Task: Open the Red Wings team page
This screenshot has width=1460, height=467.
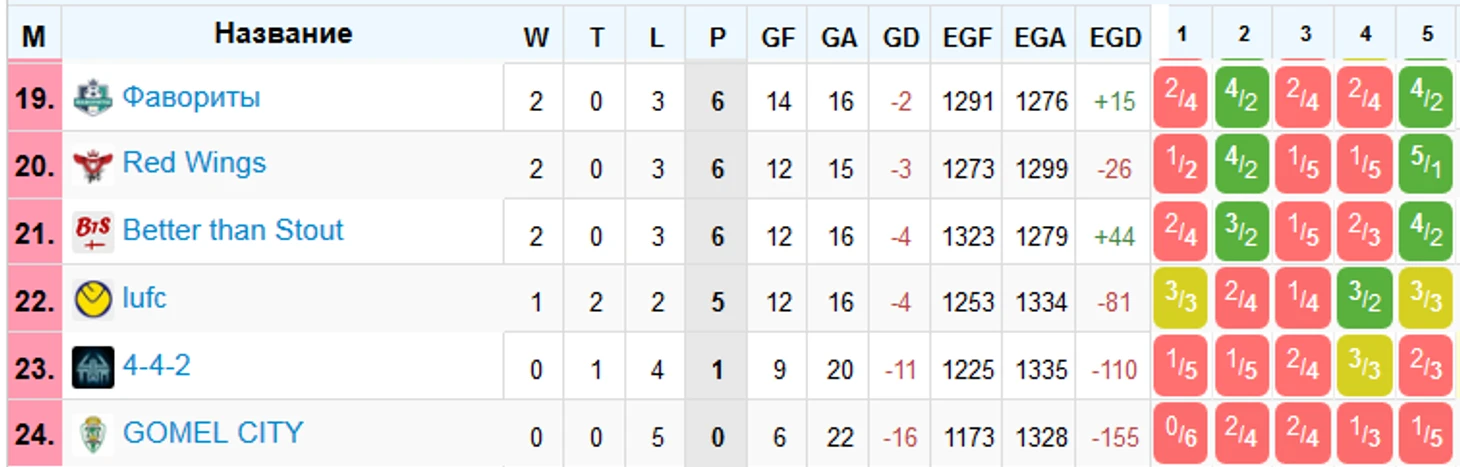Action: tap(194, 163)
